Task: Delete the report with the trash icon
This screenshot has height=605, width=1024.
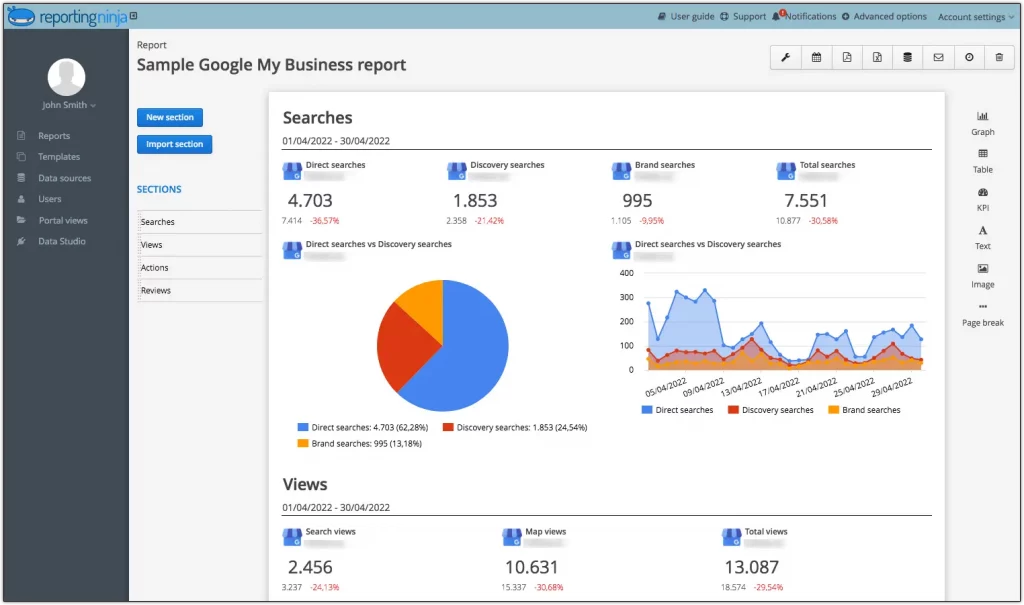Action: click(999, 57)
